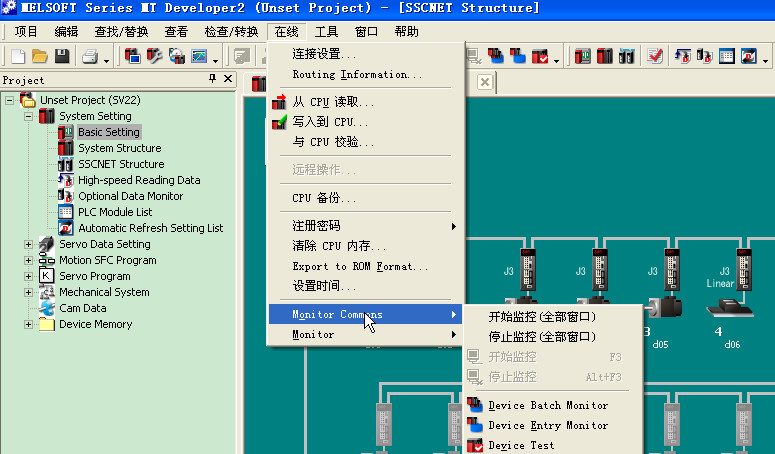Open Device Batch Monitor
This screenshot has height=454, width=775.
(x=547, y=406)
